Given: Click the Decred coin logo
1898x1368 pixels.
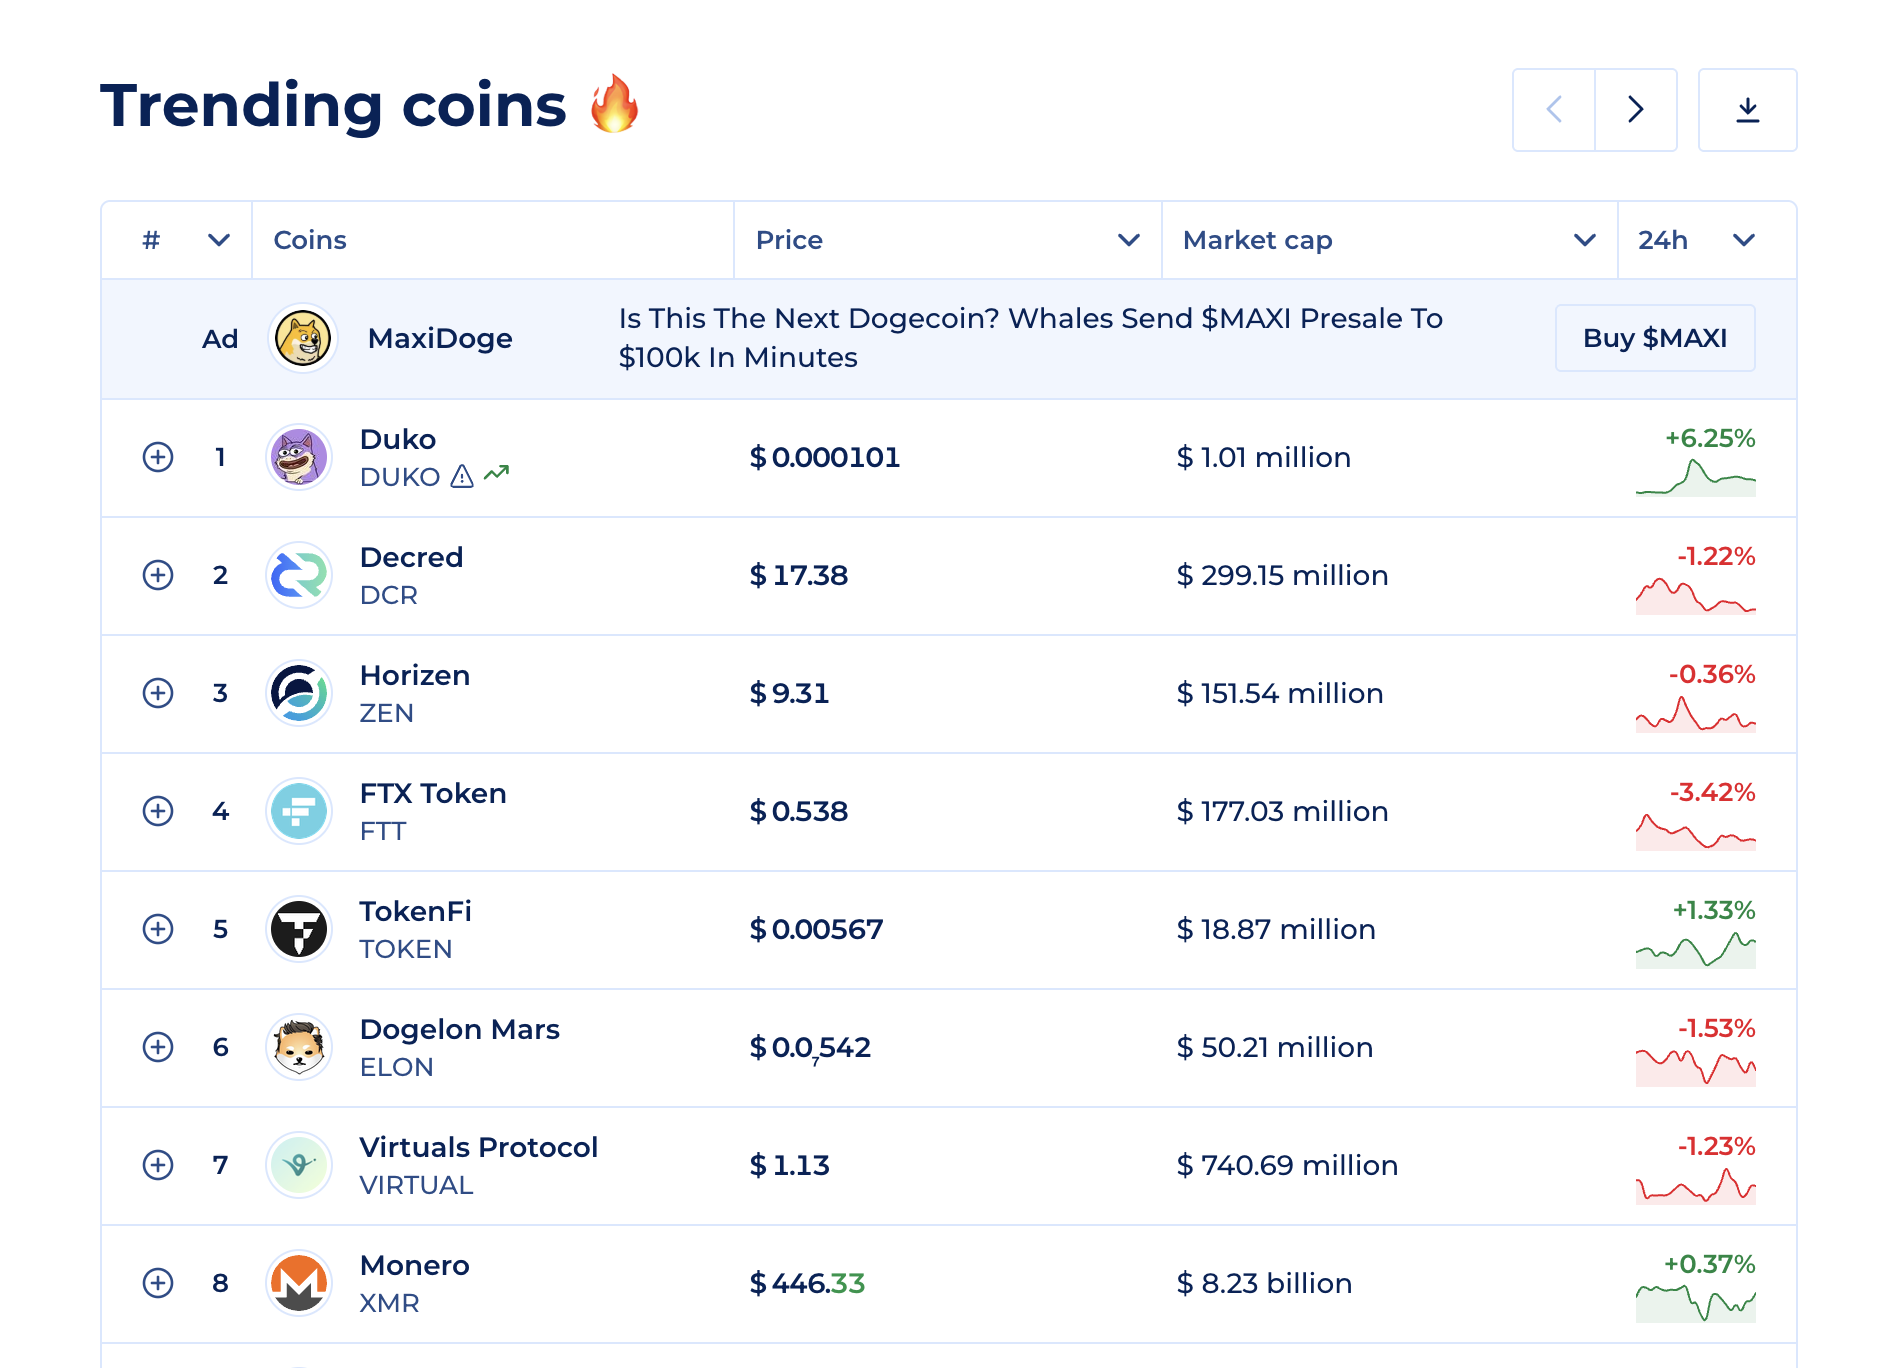Looking at the screenshot, I should coord(299,575).
